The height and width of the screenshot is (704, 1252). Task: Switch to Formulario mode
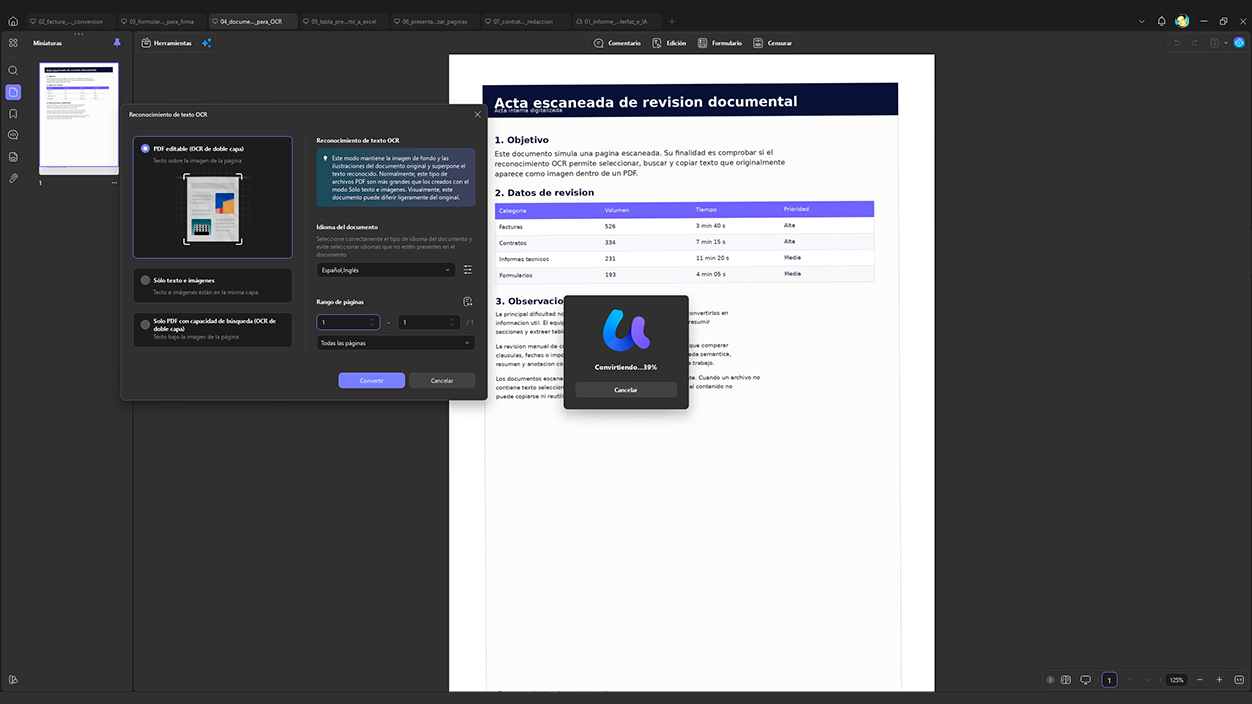click(x=720, y=43)
